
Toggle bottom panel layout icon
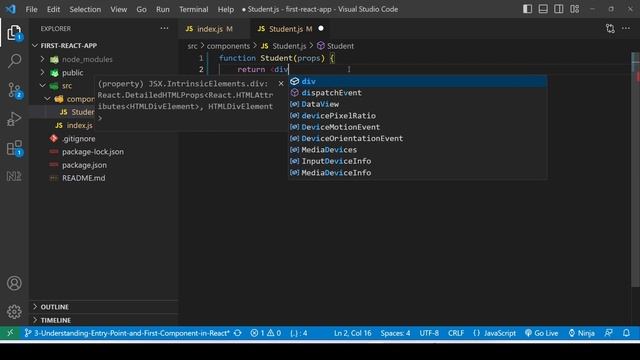pos(543,9)
